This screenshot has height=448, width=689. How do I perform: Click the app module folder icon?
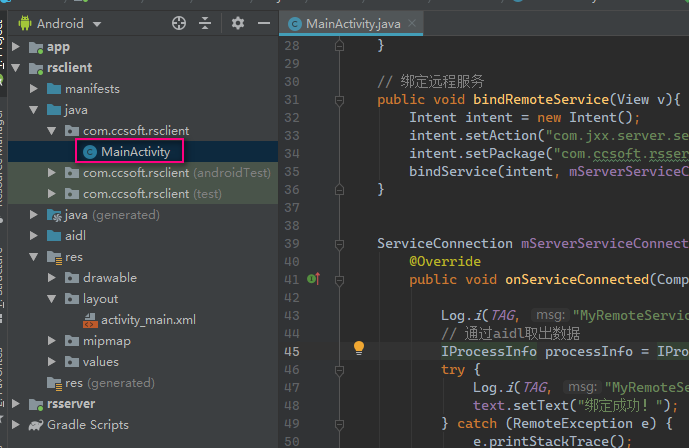(x=36, y=47)
